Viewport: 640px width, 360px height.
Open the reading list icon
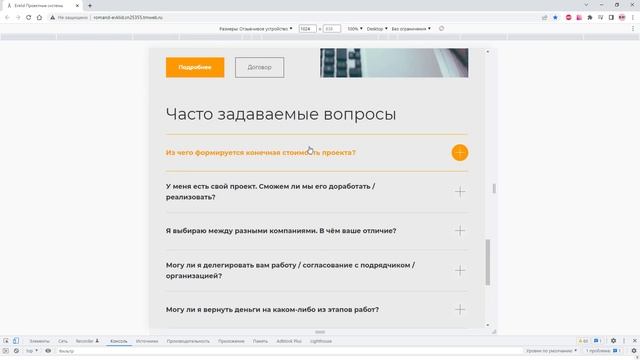tap(600, 18)
